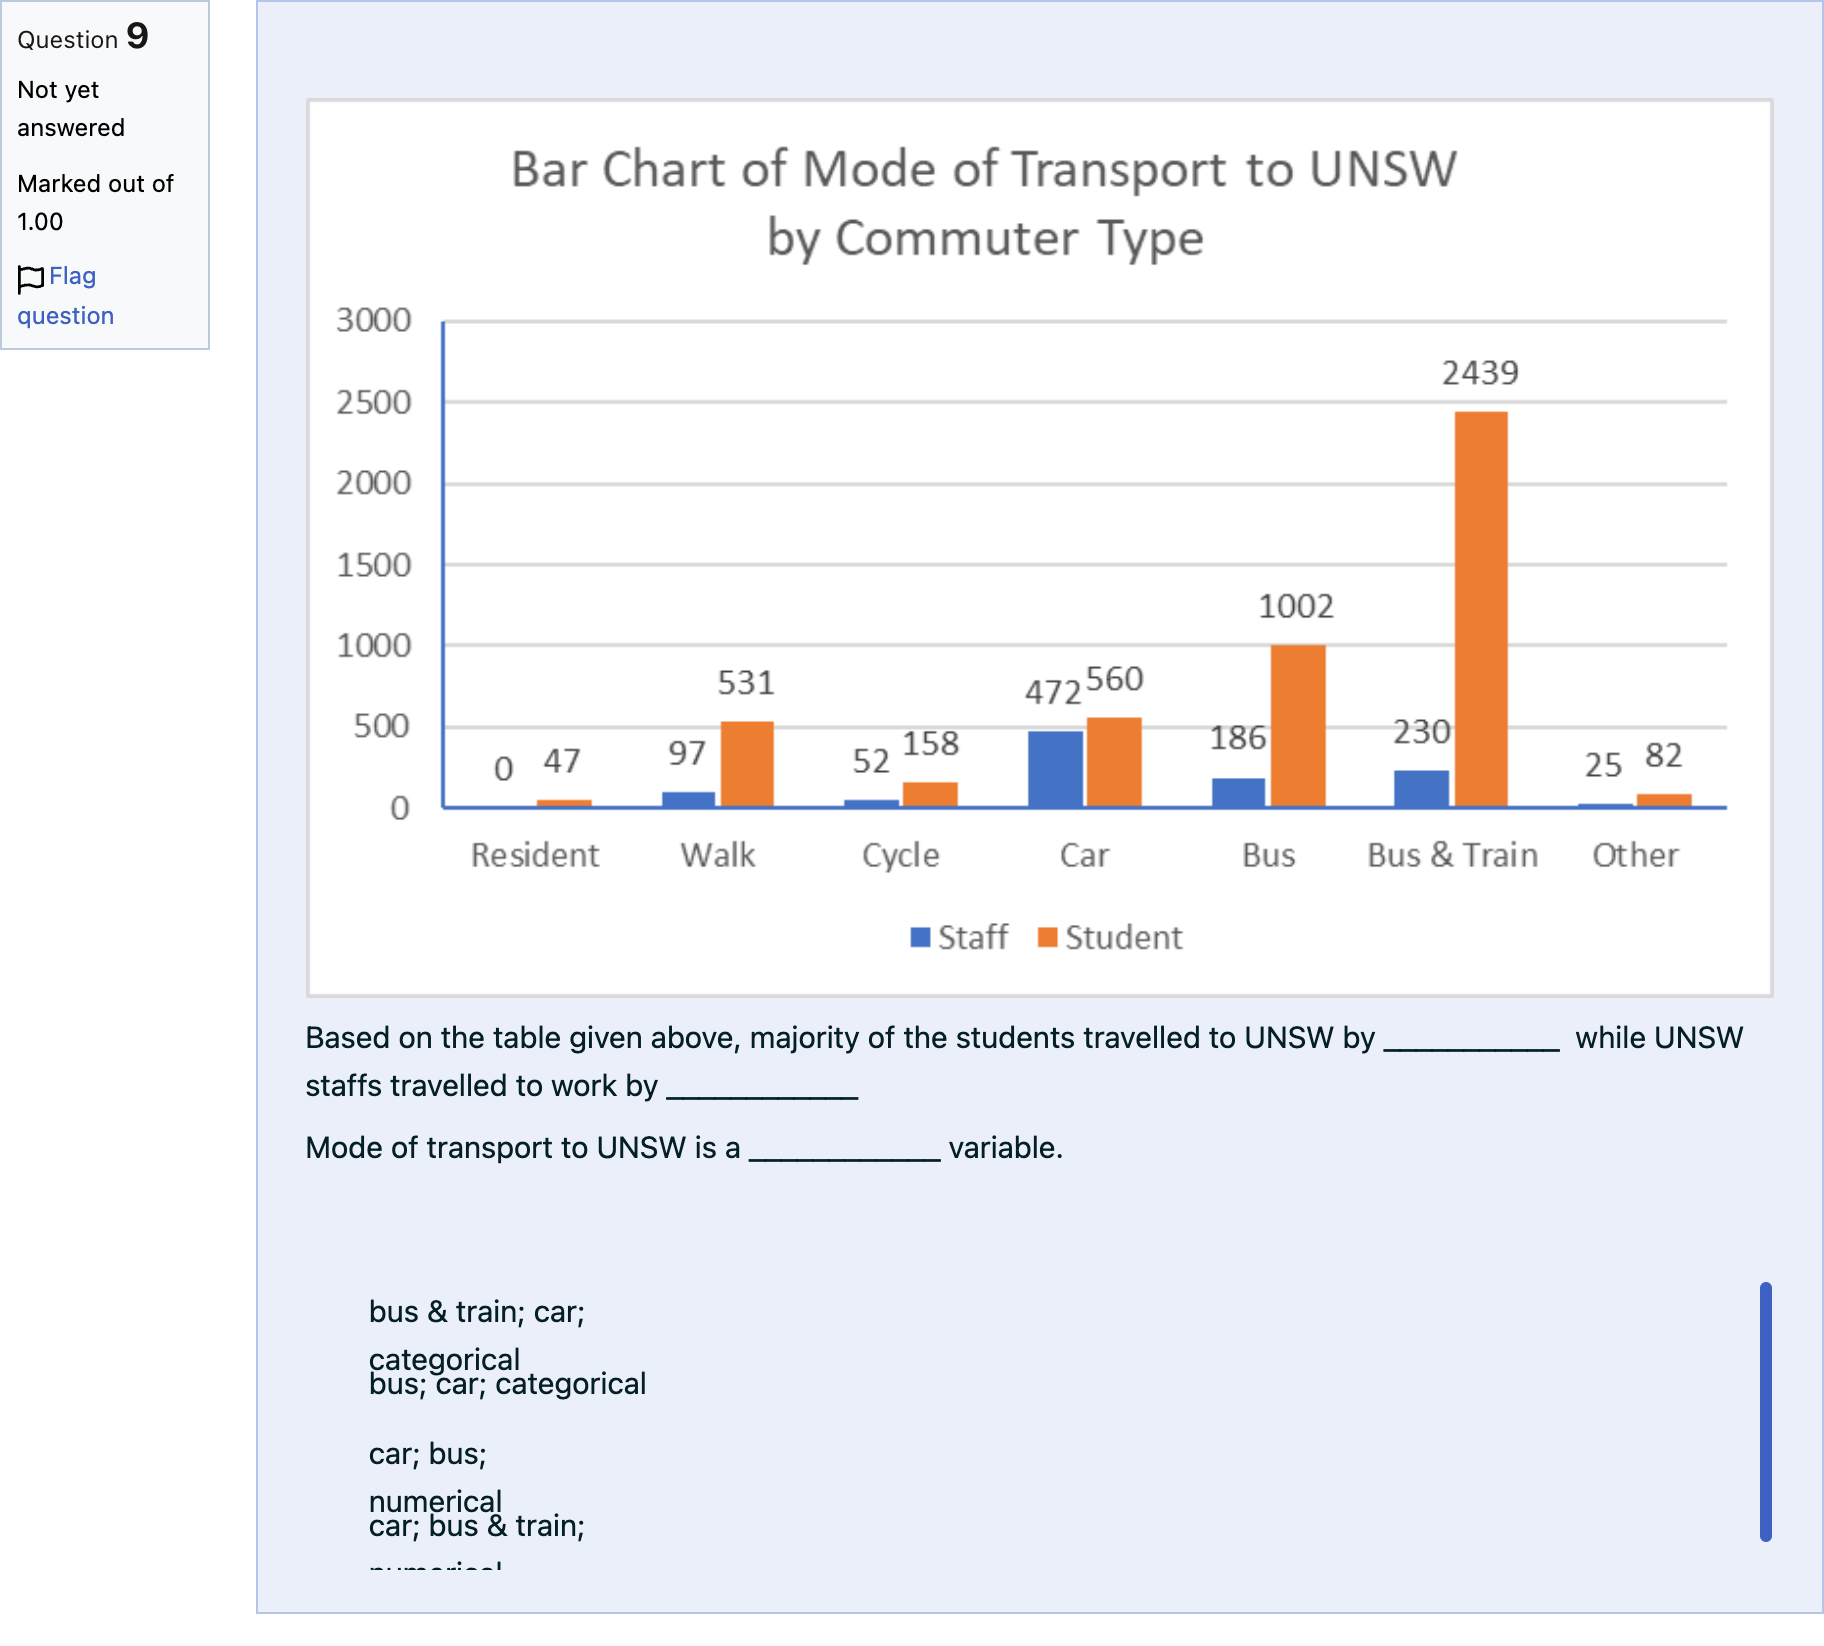Click the blue Car staff bar
Screen dimensions: 1824x1646
click(x=1055, y=769)
